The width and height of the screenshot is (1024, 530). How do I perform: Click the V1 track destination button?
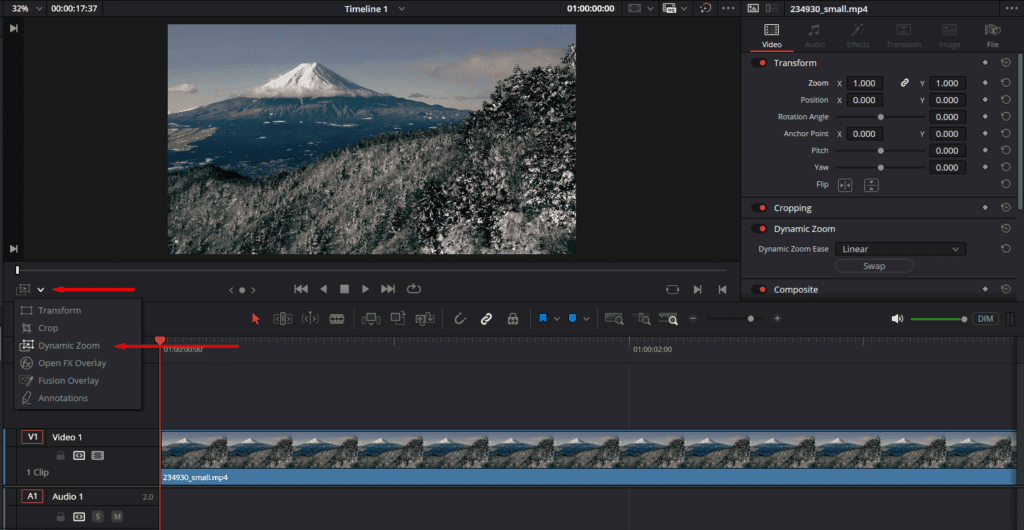[32, 437]
